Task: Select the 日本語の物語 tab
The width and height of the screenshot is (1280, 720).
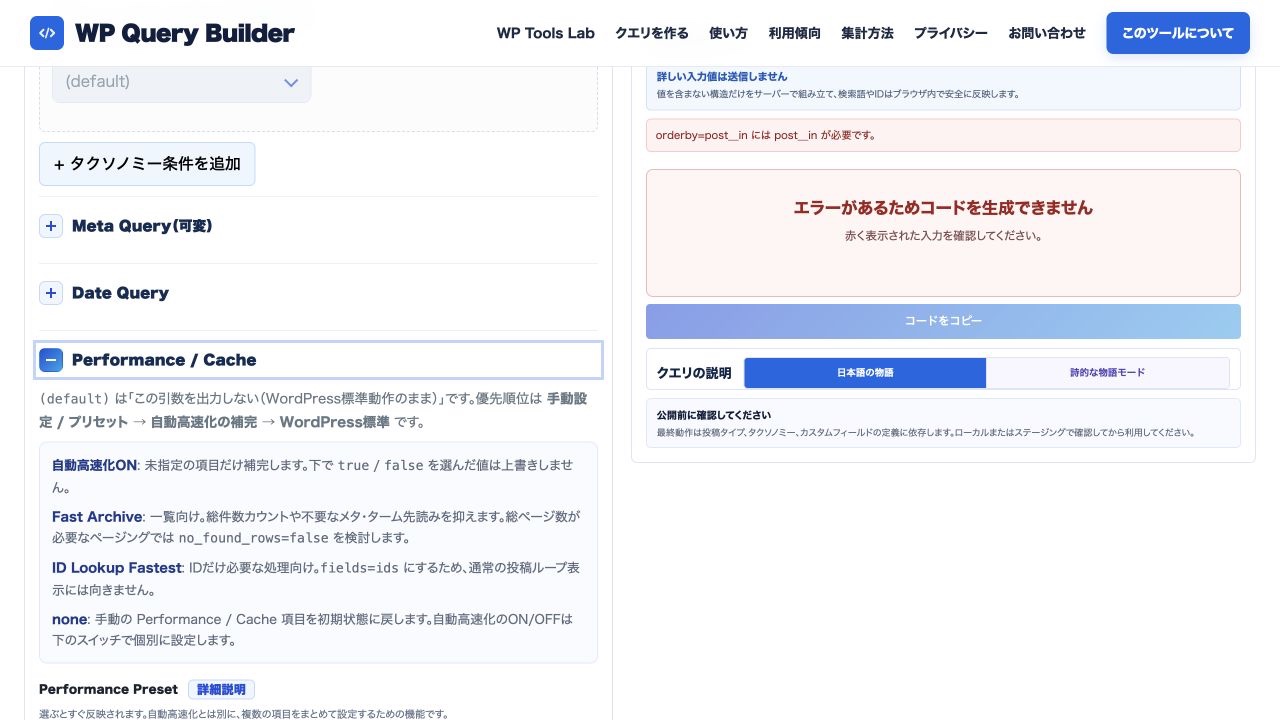Action: pyautogui.click(x=865, y=372)
